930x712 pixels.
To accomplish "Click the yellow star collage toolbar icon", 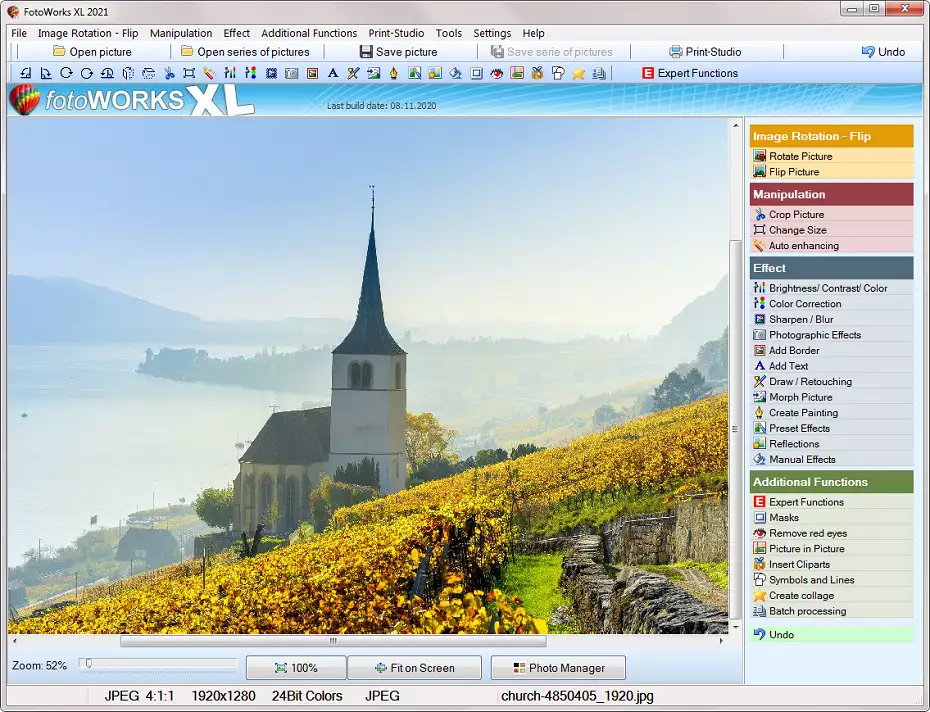I will click(578, 73).
